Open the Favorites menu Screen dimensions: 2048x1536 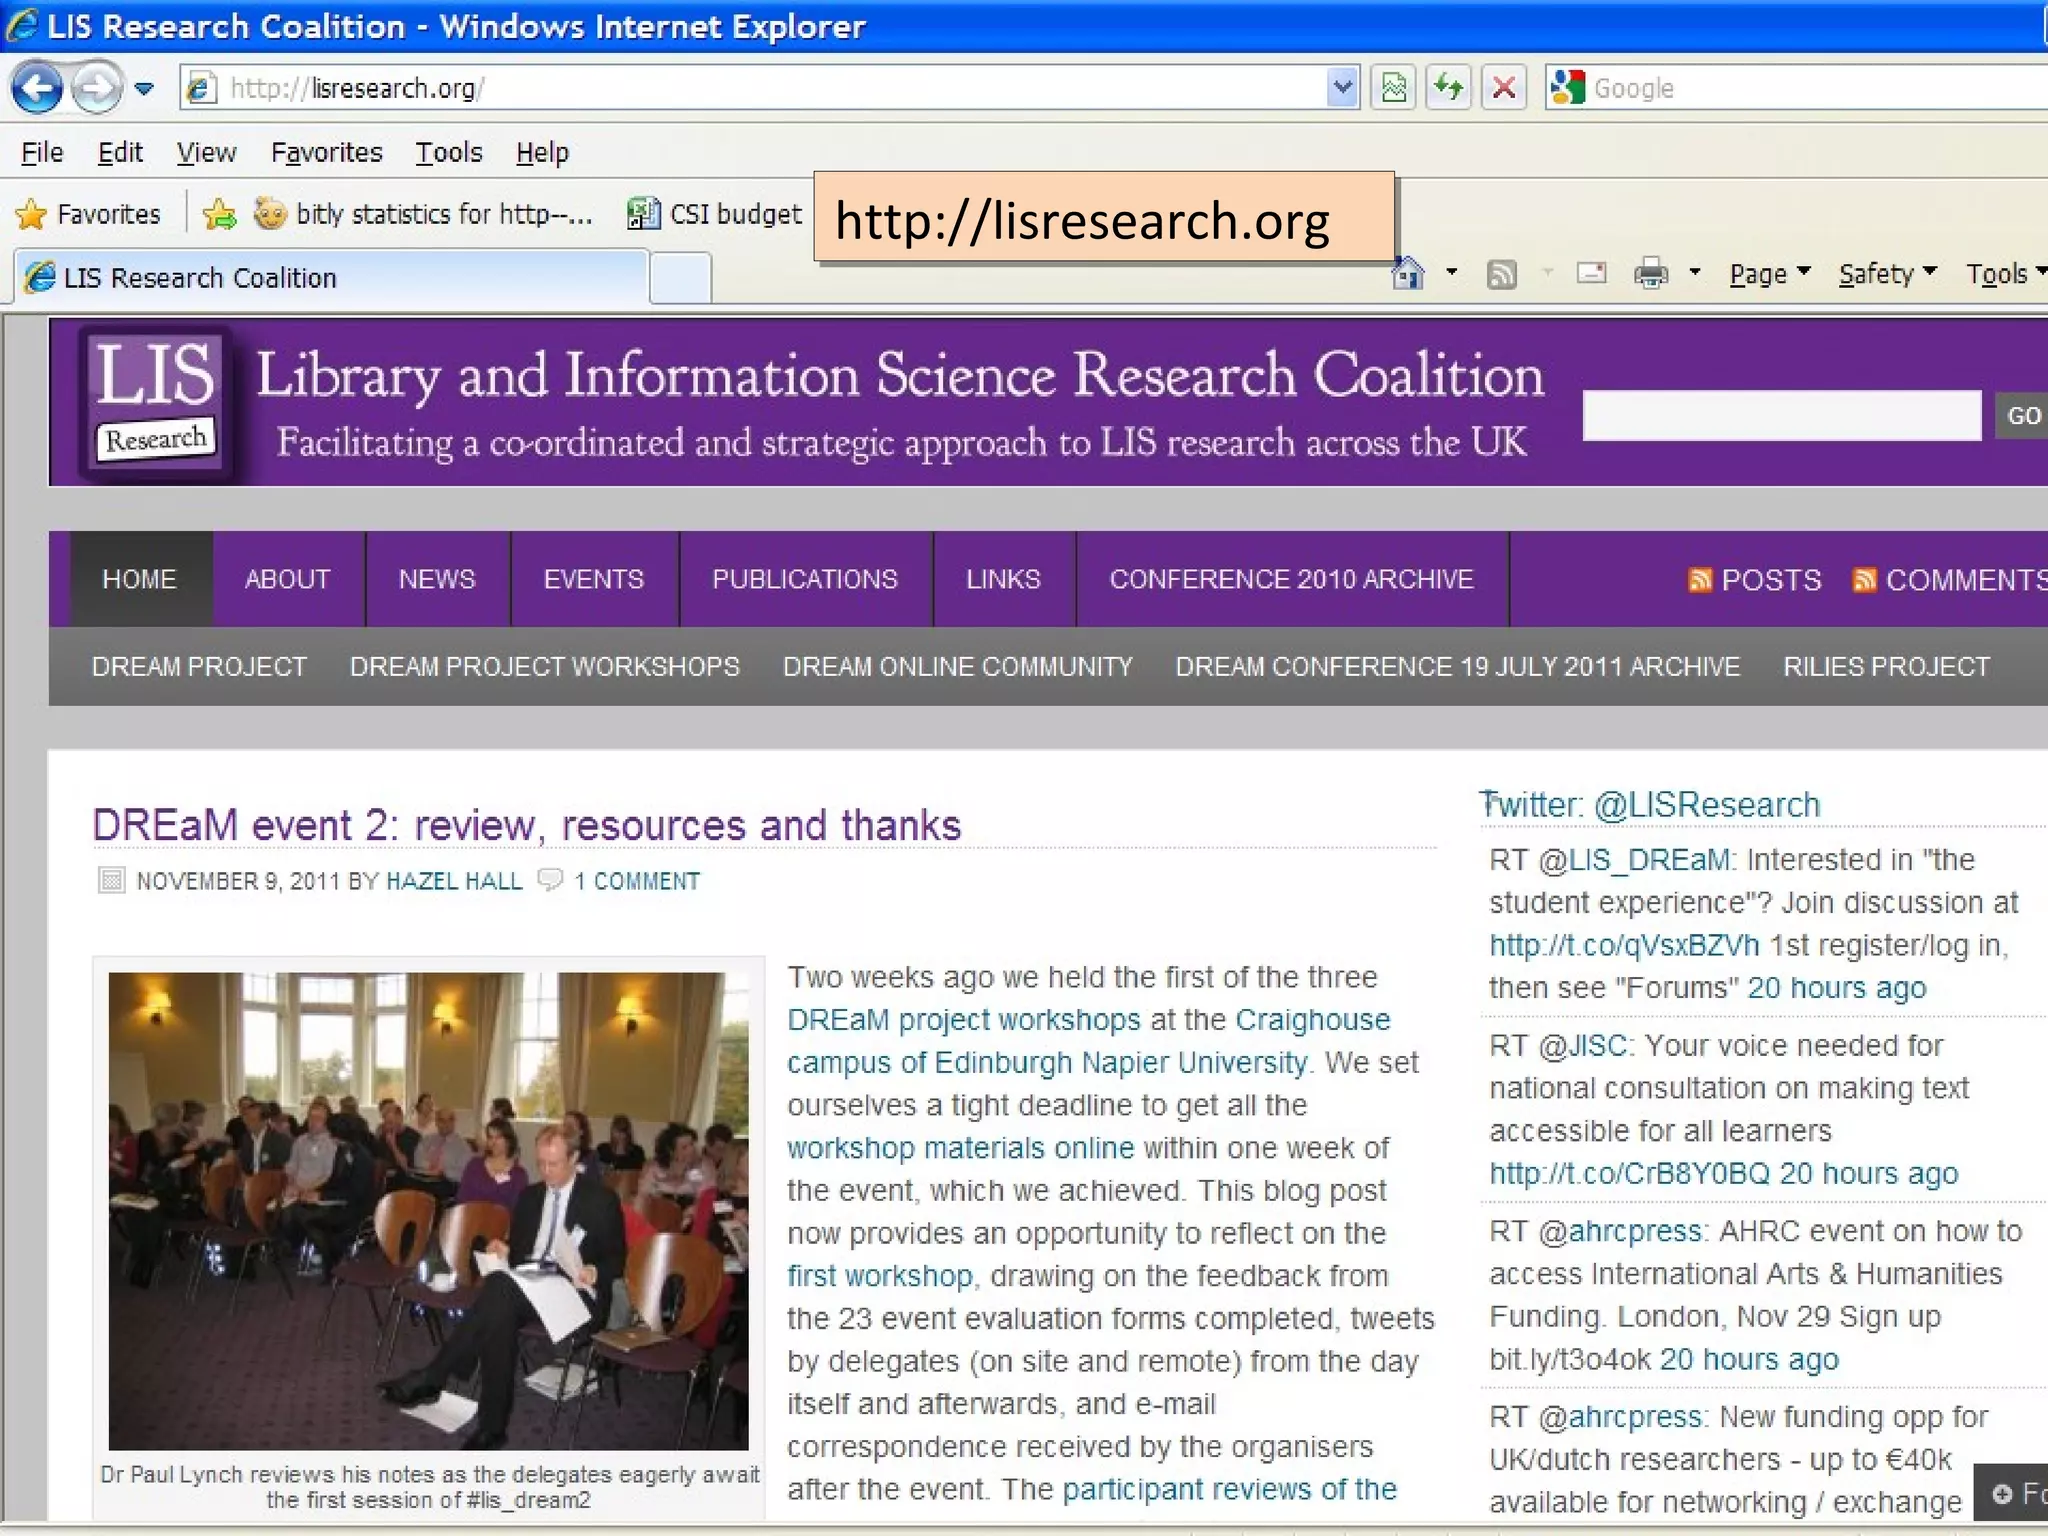click(x=326, y=152)
